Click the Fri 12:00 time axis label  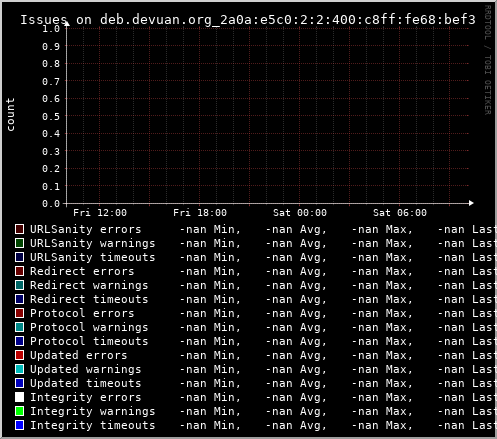tap(100, 213)
